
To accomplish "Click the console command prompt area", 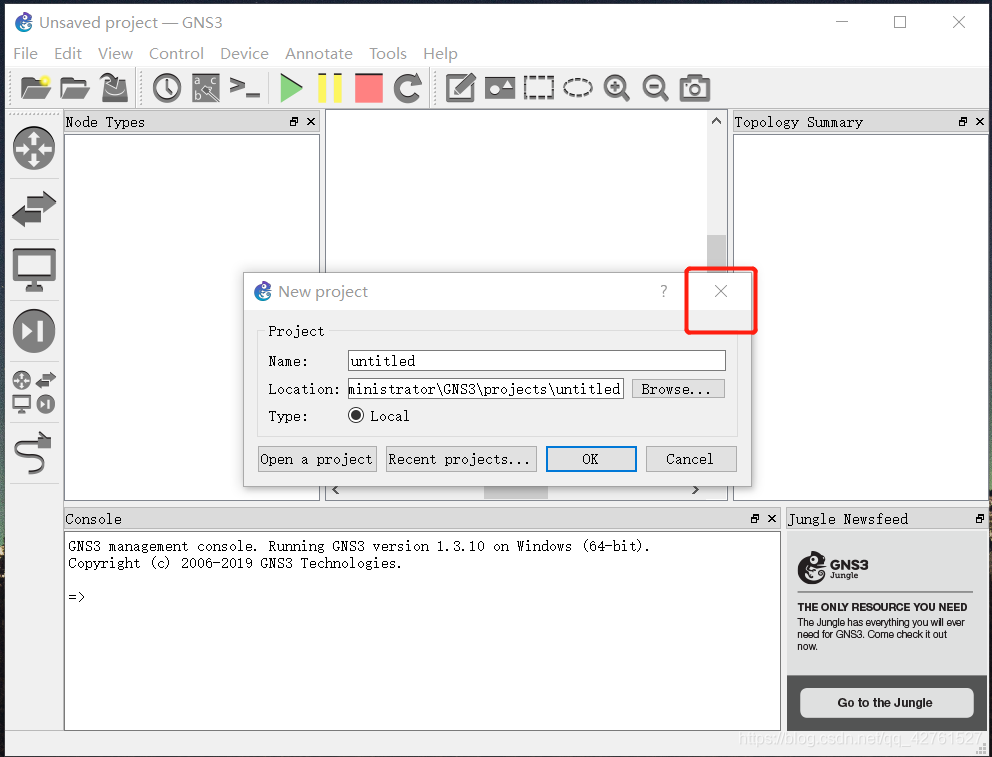I will point(422,631).
